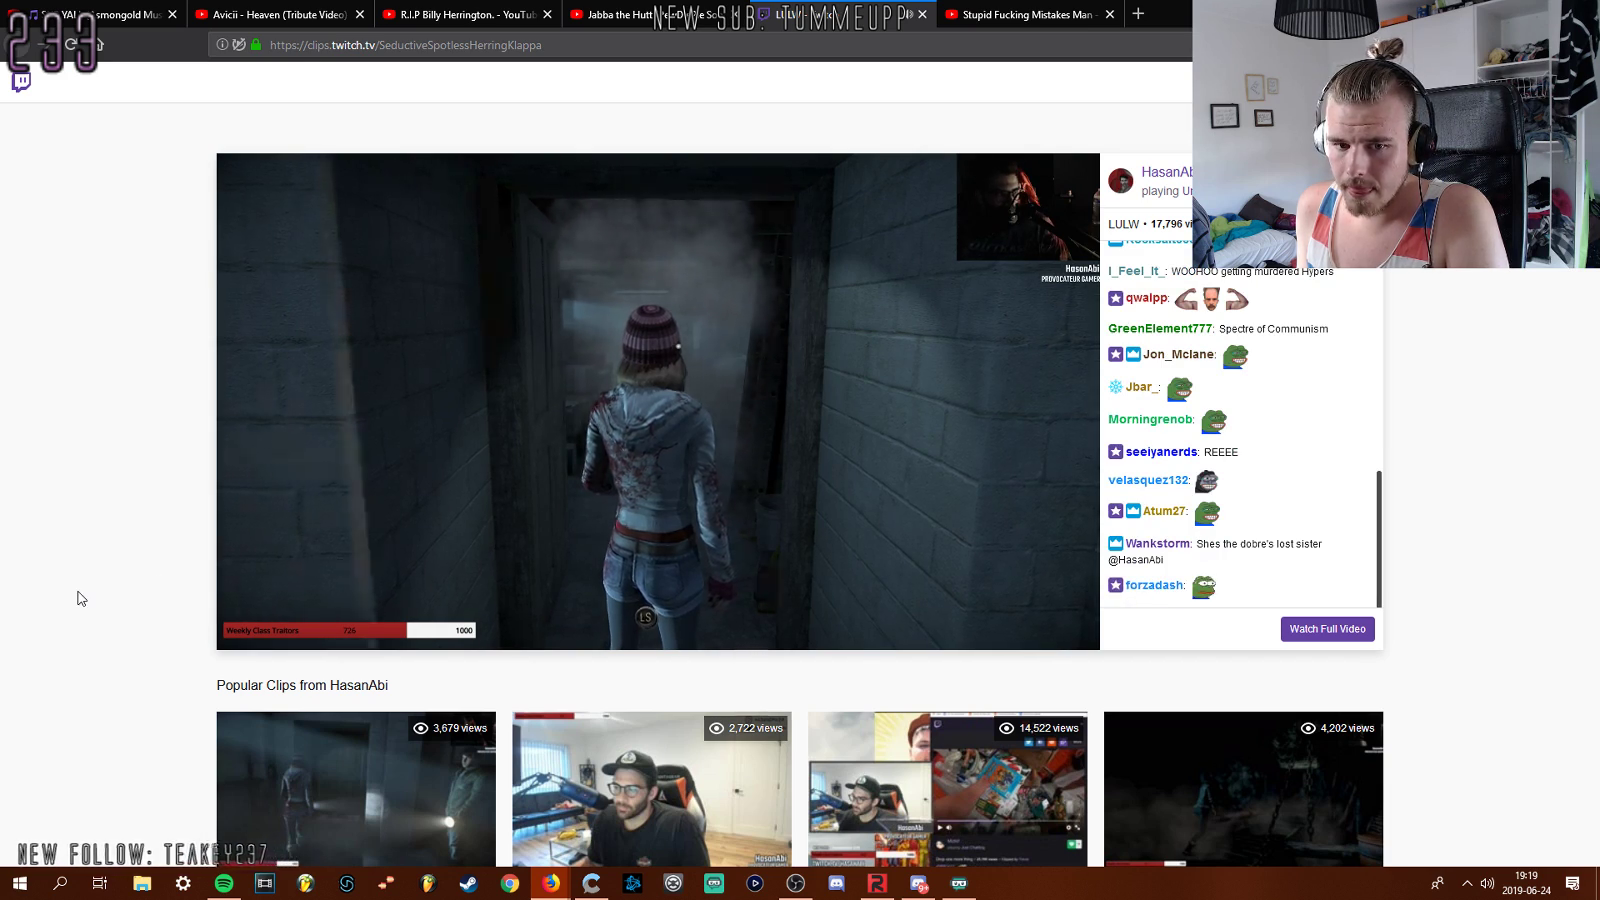This screenshot has width=1600, height=900.
Task: Click snowflake badge beside Jbar_
Action: pos(1115,387)
